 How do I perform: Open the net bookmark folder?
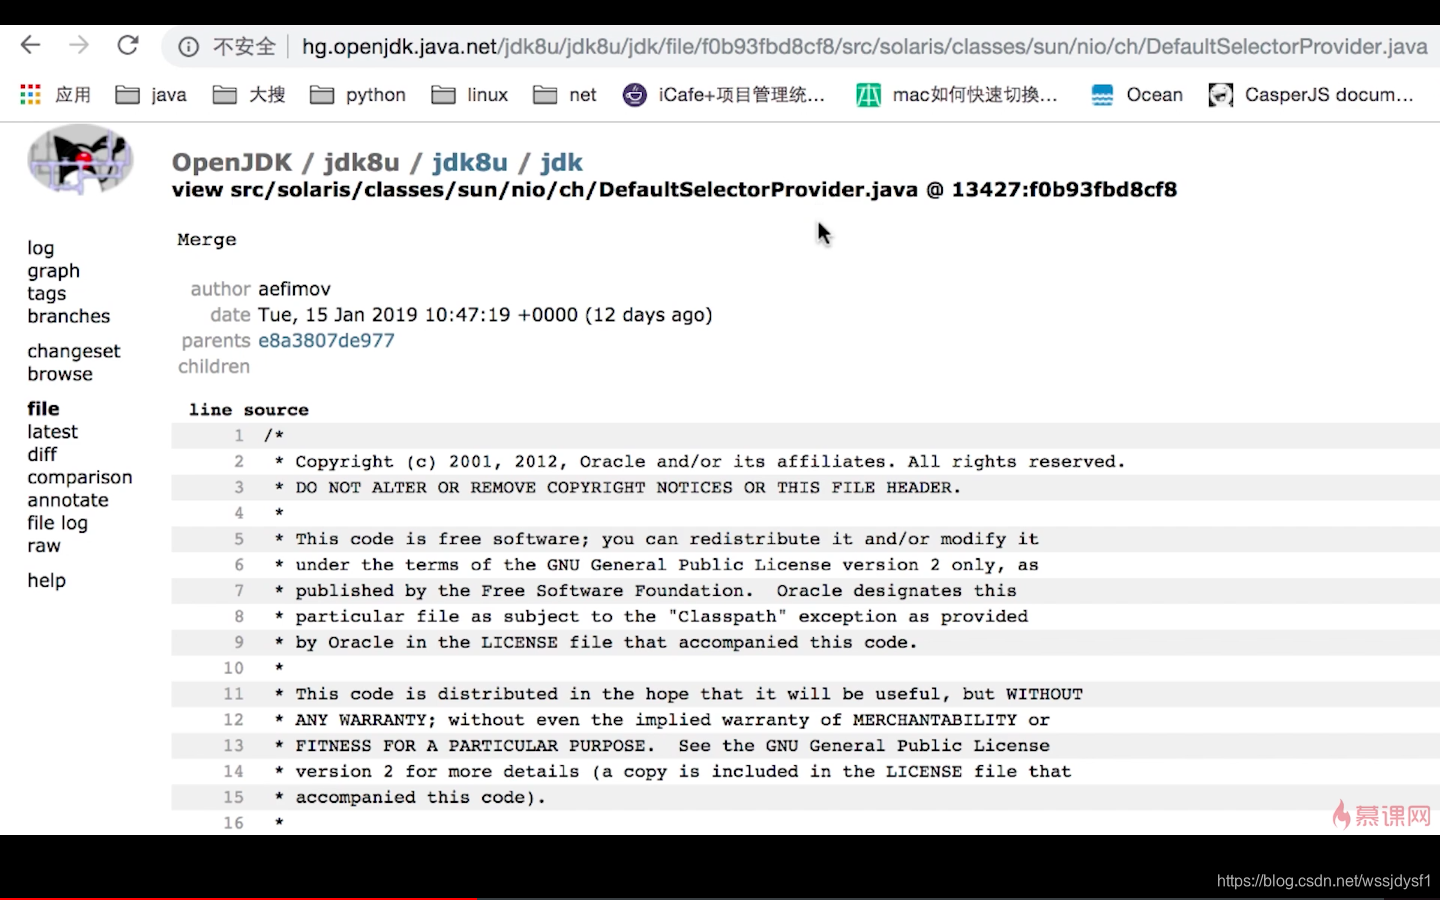pos(565,95)
